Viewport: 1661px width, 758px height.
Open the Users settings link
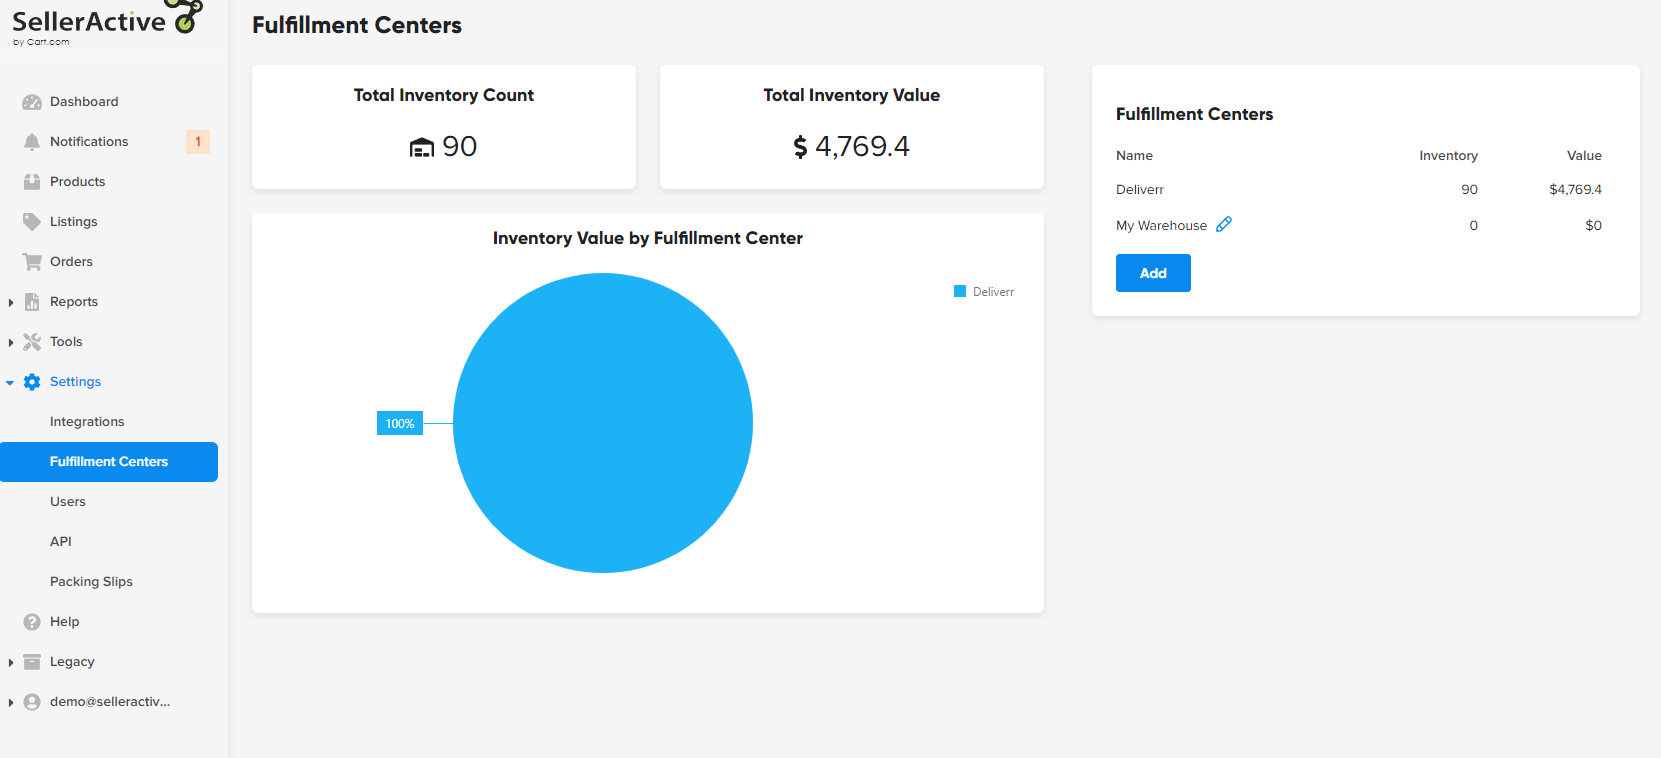(x=68, y=502)
